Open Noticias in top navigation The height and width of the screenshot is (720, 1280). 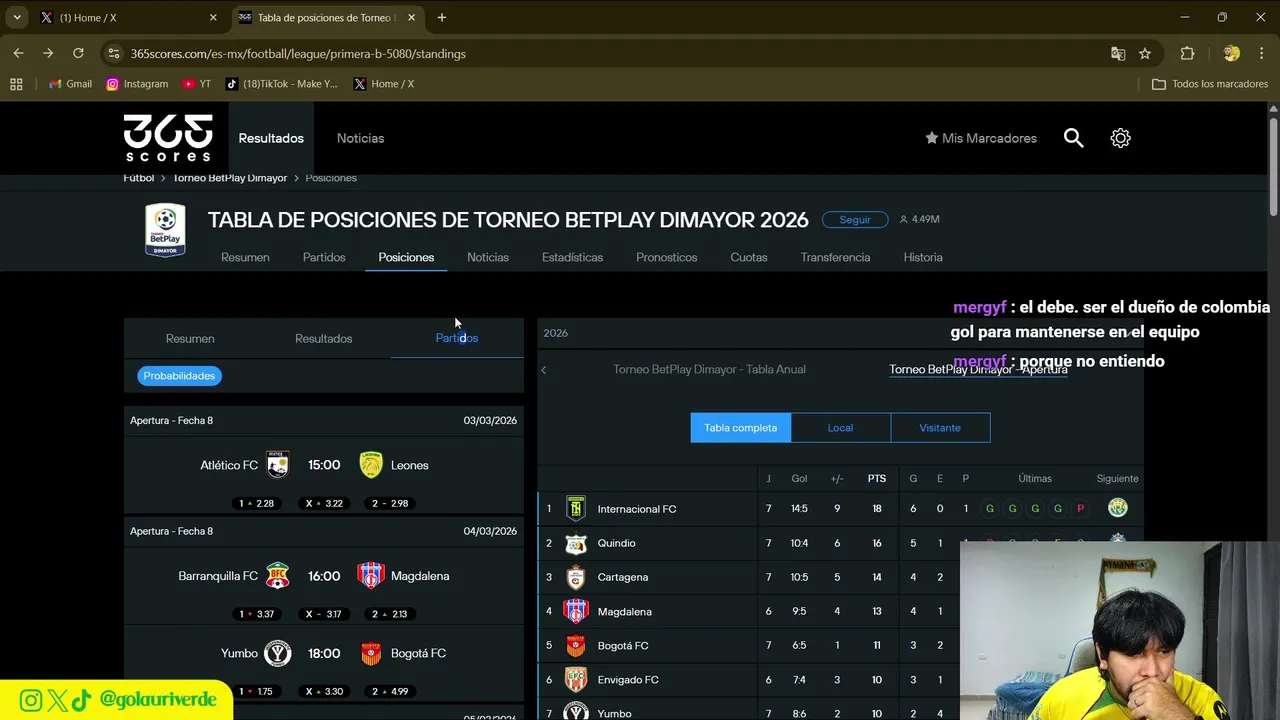[x=360, y=138]
